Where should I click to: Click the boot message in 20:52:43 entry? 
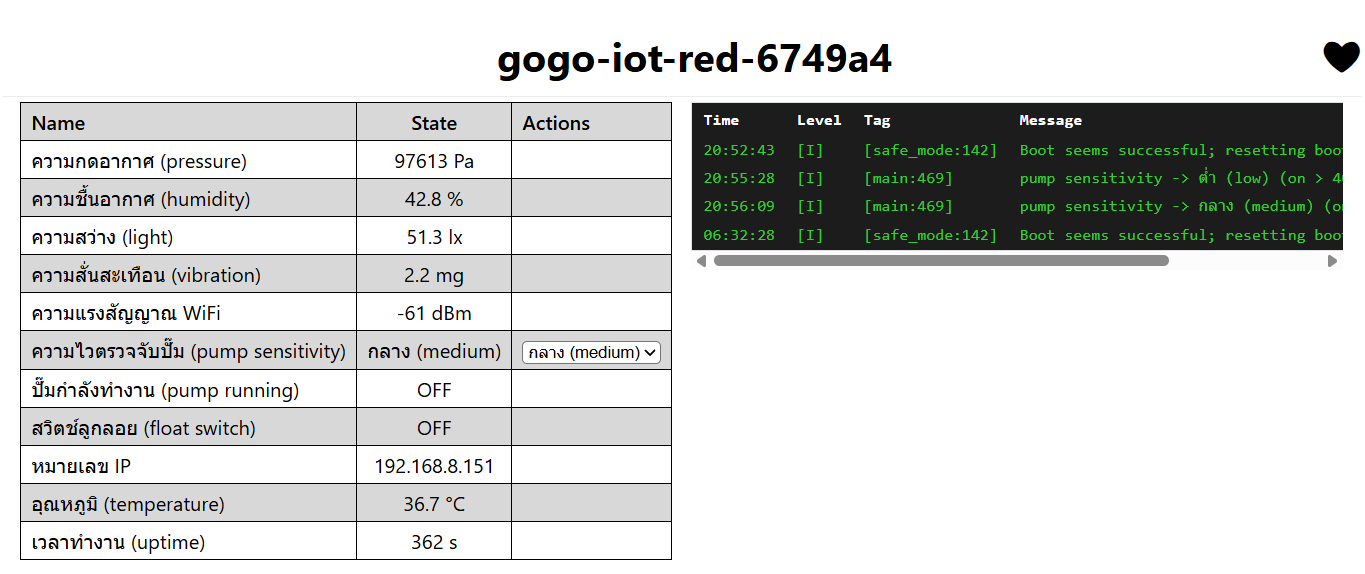point(1181,150)
